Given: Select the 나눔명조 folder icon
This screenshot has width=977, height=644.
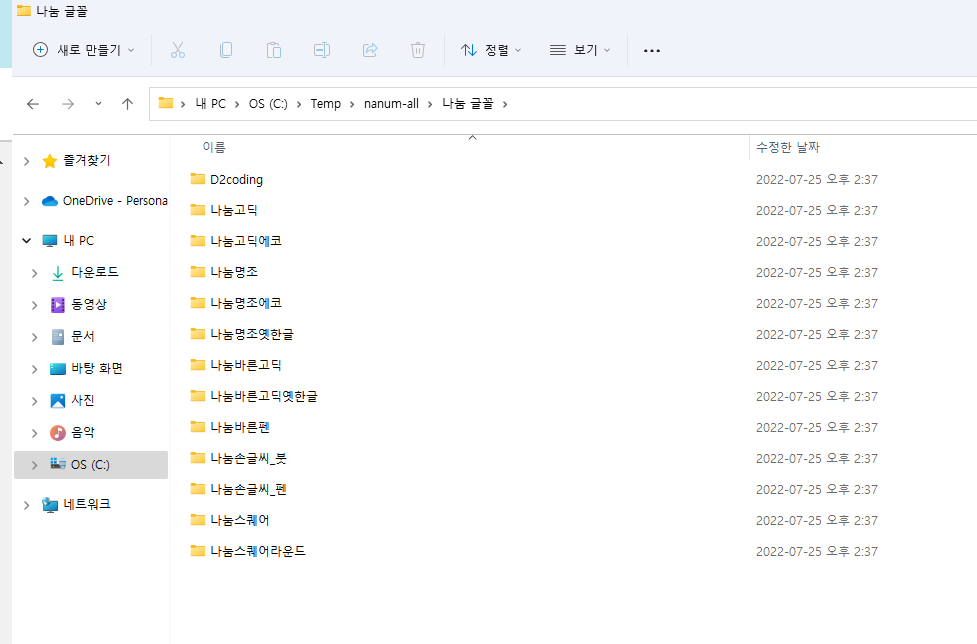Looking at the screenshot, I should [198, 272].
